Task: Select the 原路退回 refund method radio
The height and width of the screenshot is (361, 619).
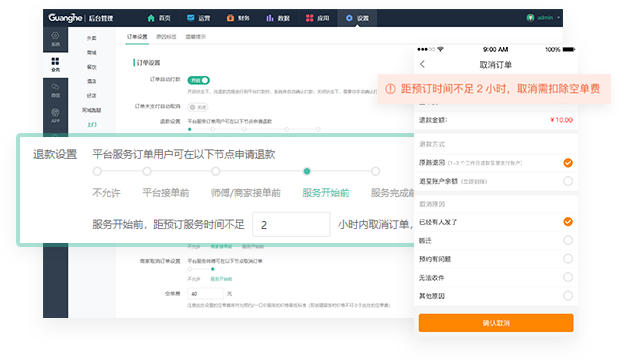Action: (x=568, y=163)
